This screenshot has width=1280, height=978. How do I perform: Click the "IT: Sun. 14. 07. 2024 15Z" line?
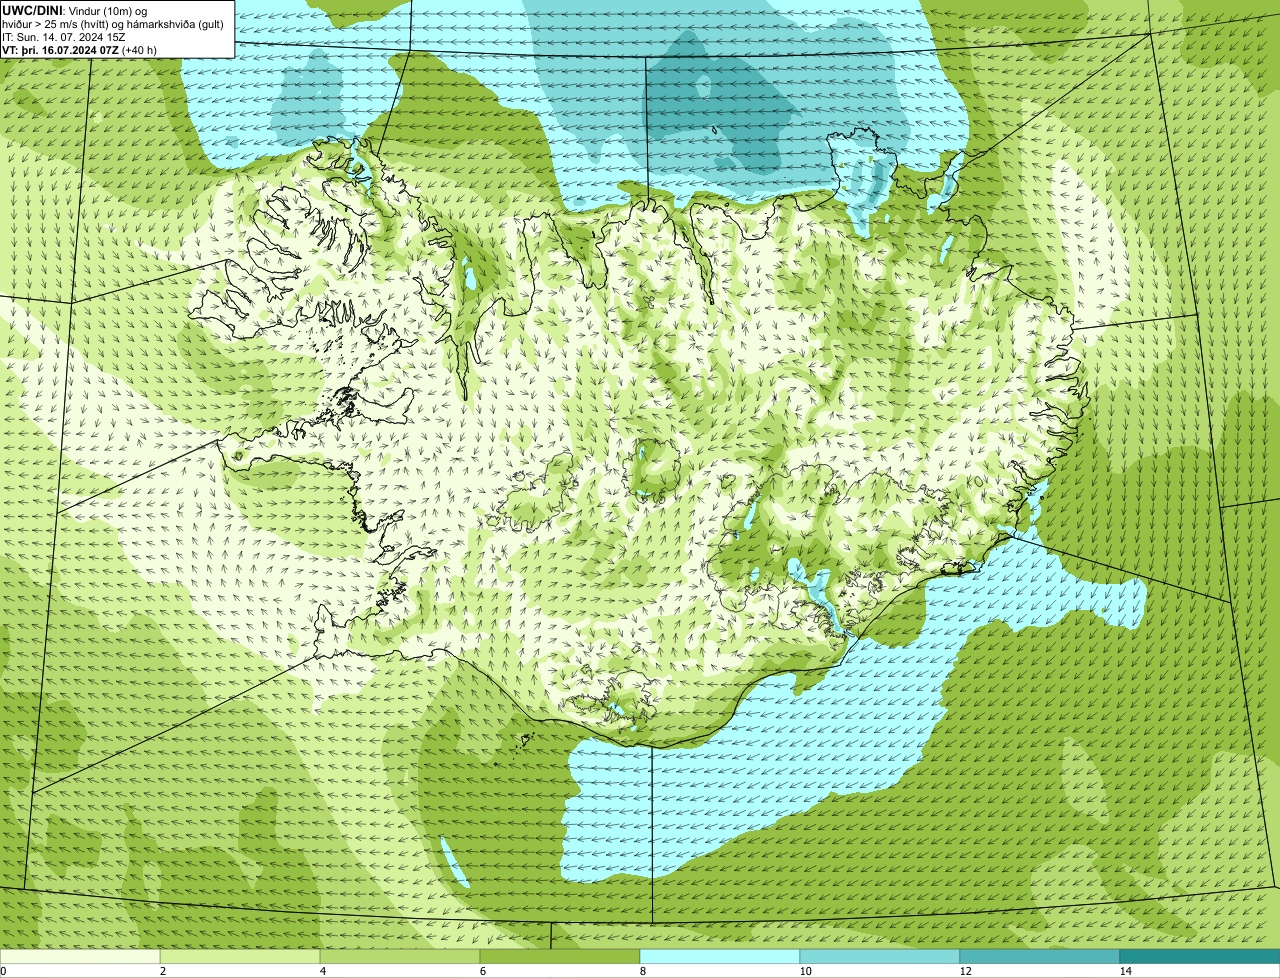pyautogui.click(x=64, y=37)
